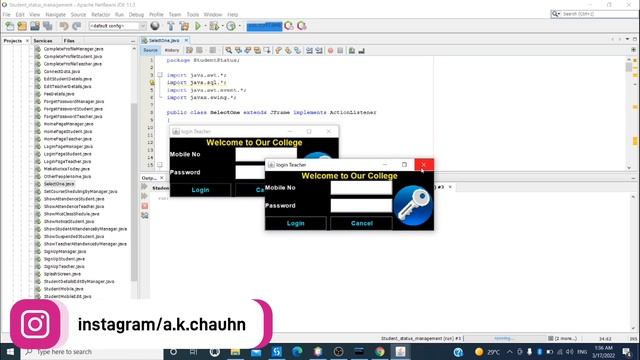Click the Build Project hammer icon
The image size is (640, 360).
[171, 26]
